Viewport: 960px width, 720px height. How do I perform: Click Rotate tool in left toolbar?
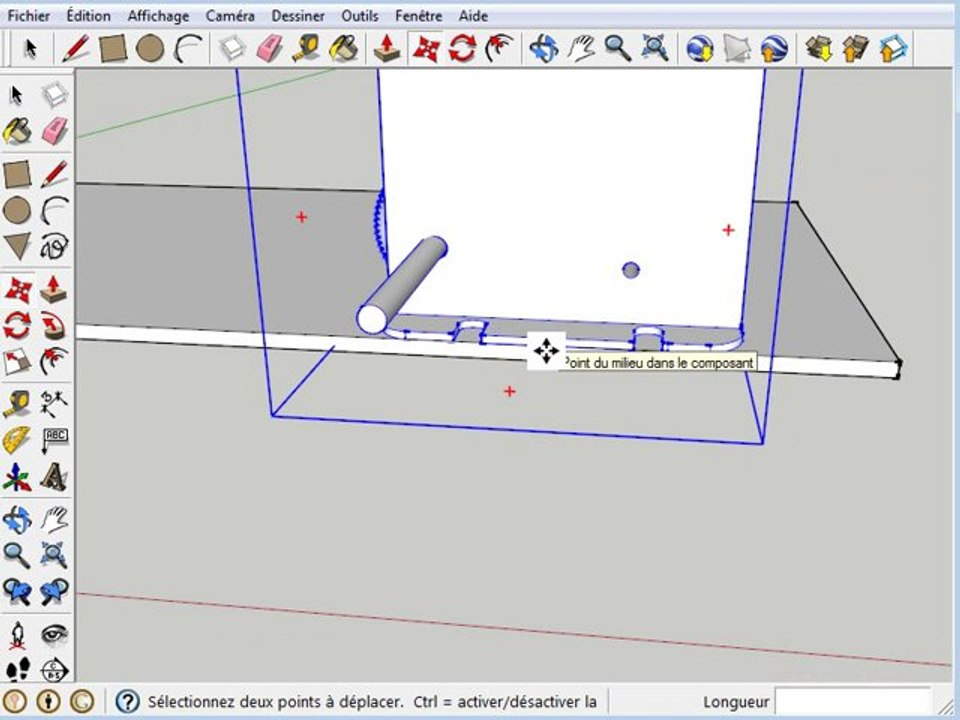click(17, 325)
